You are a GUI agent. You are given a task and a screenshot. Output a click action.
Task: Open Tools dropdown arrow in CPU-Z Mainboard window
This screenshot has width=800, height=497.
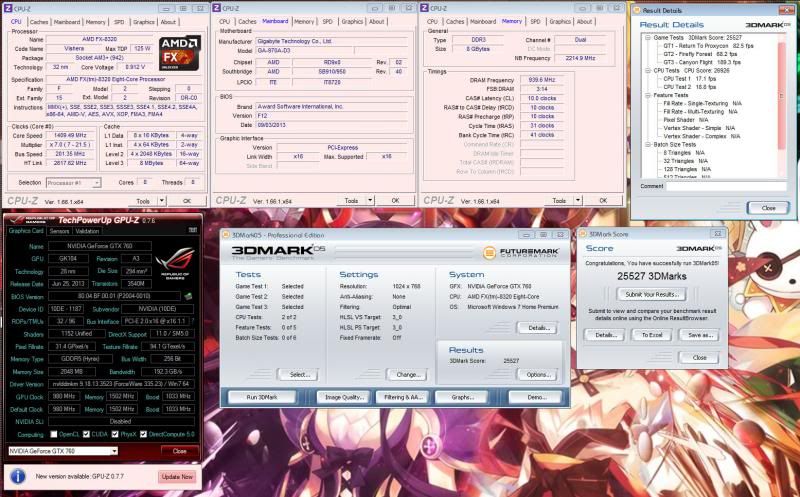(370, 201)
